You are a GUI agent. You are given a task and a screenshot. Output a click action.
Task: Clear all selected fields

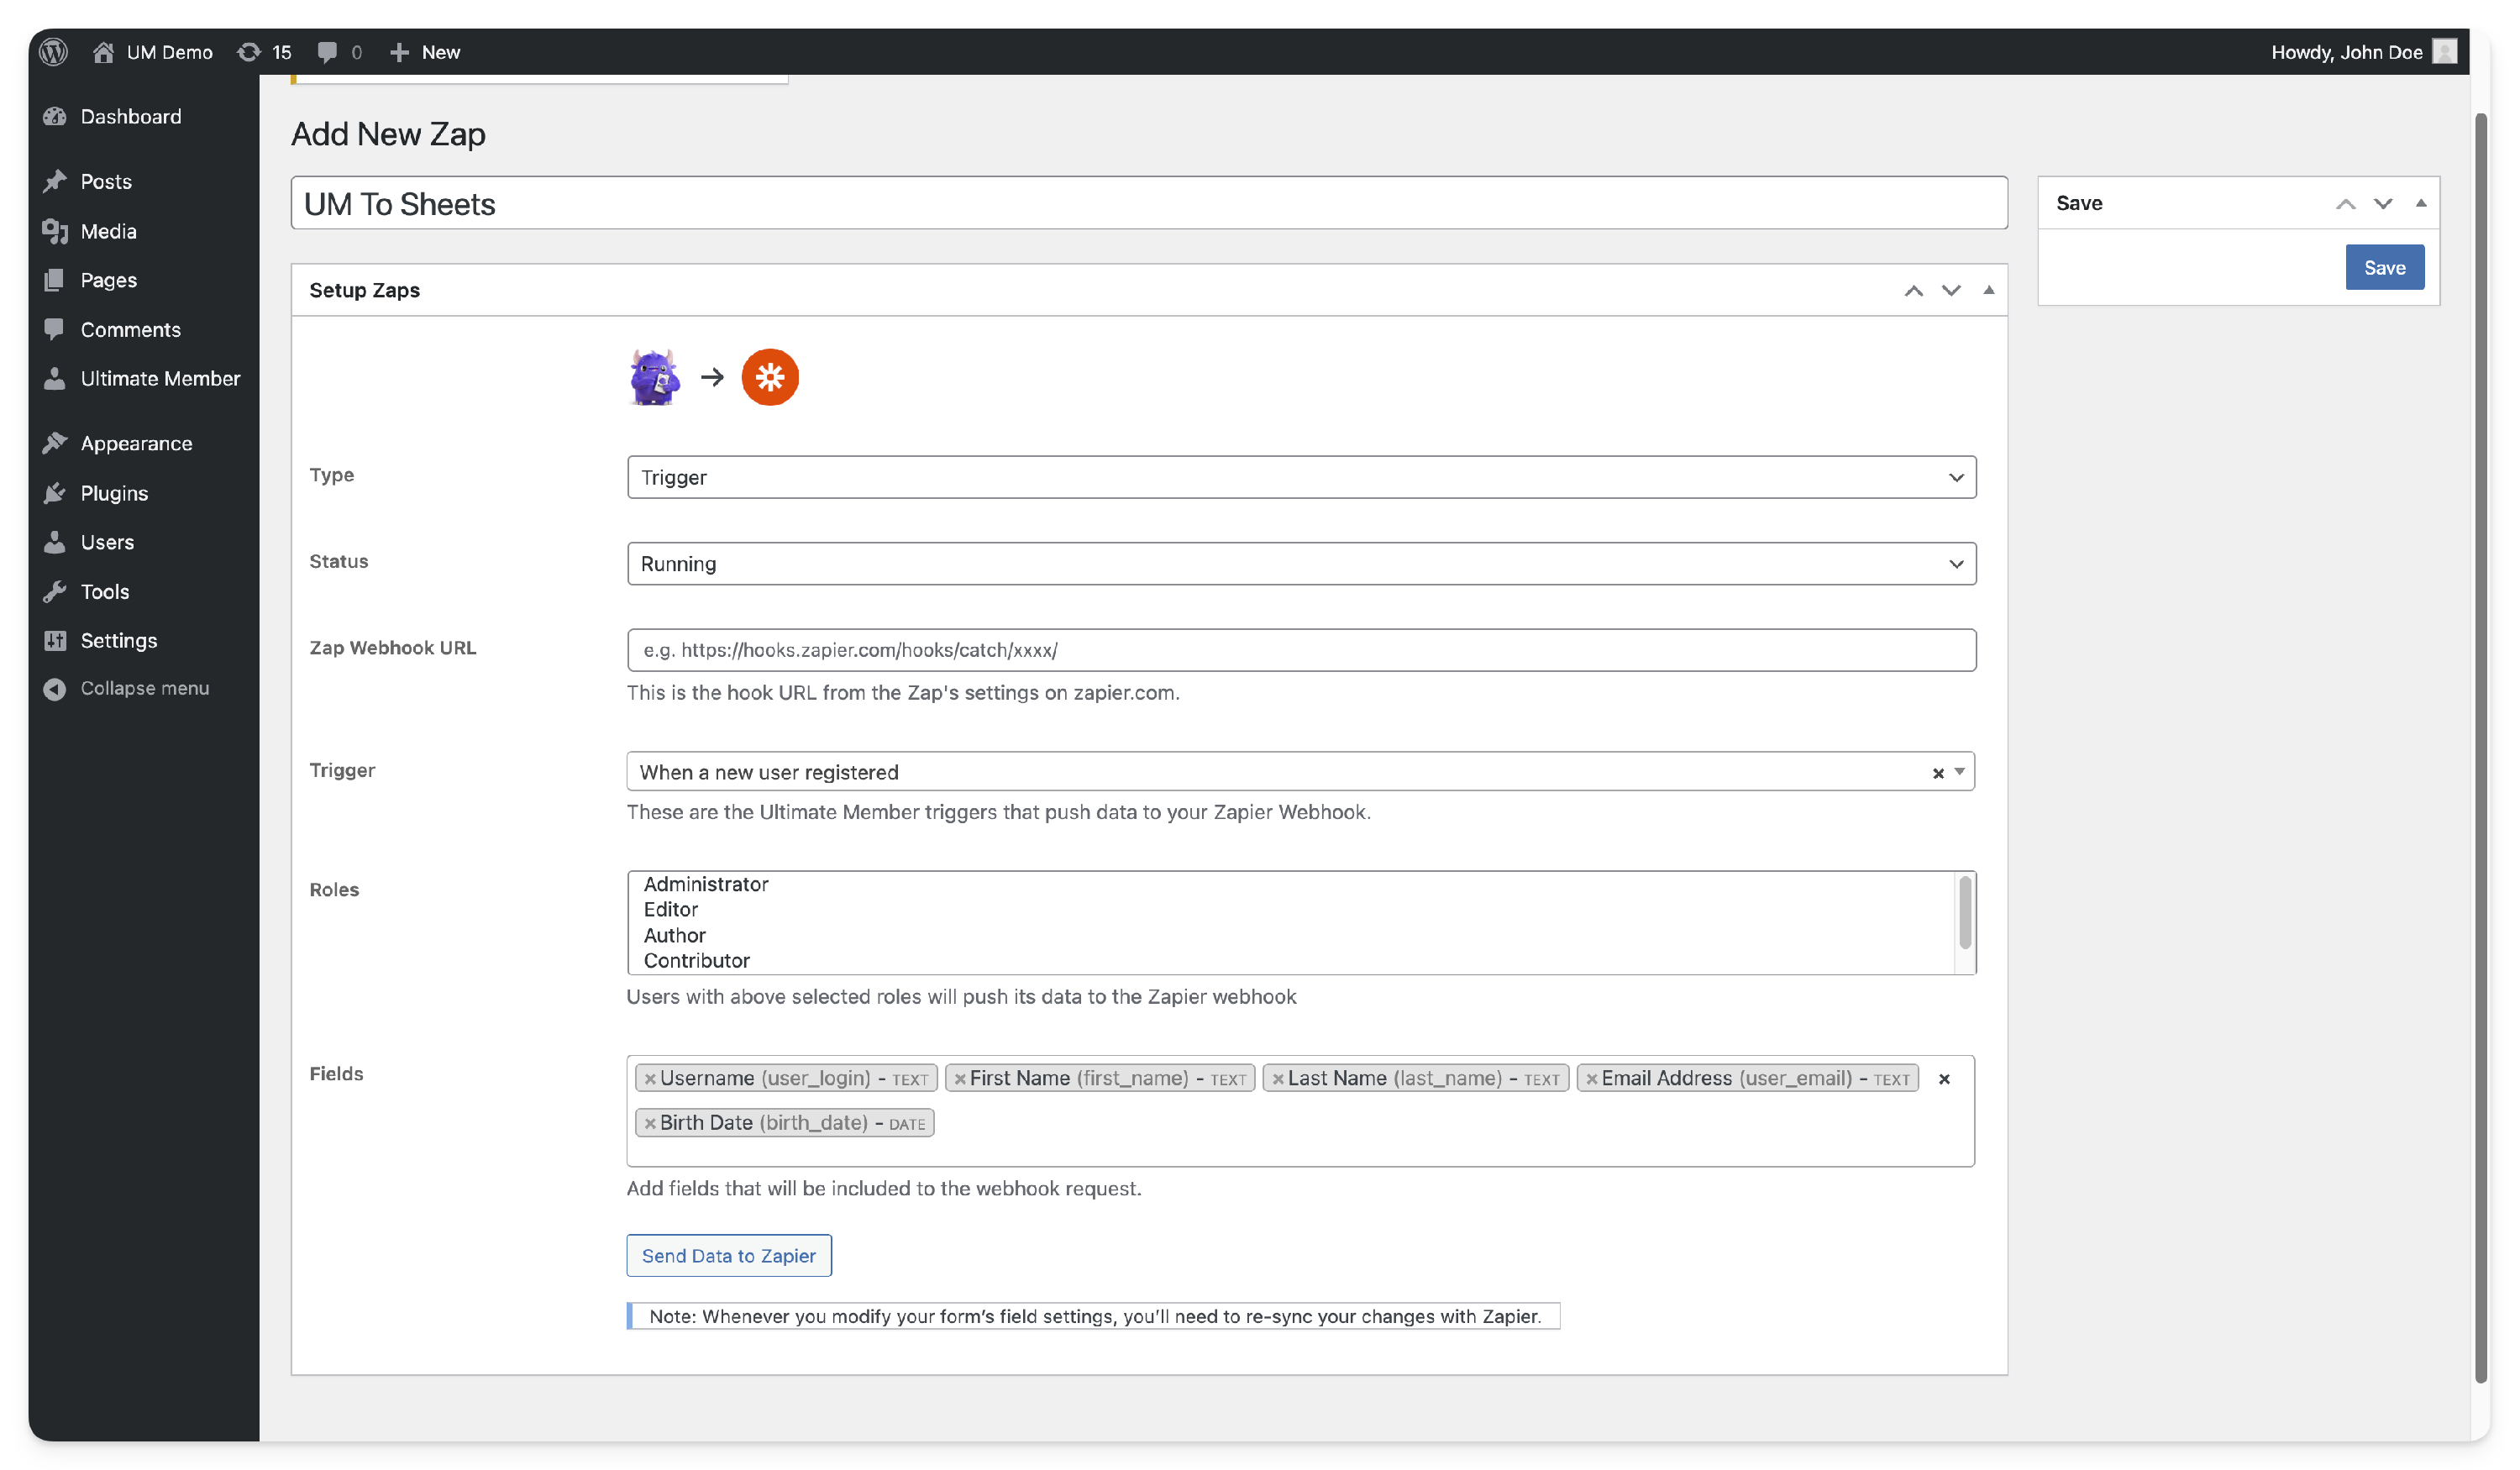(1943, 1079)
